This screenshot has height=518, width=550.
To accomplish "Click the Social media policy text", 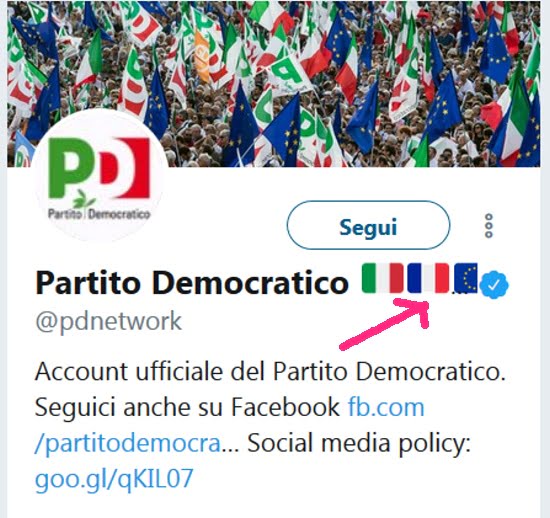I will pos(358,443).
